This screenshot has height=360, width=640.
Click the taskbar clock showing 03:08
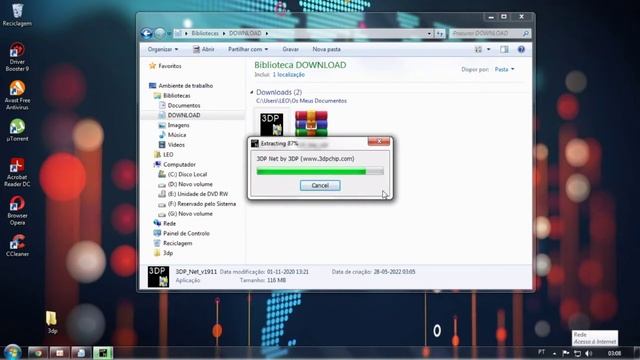pos(614,353)
